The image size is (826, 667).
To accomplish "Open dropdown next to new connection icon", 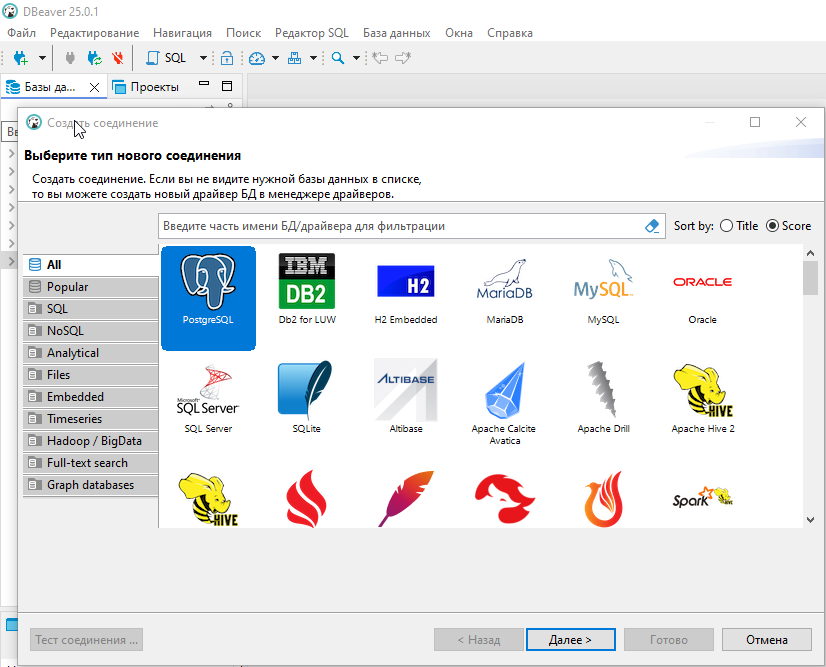I will pos(42,58).
